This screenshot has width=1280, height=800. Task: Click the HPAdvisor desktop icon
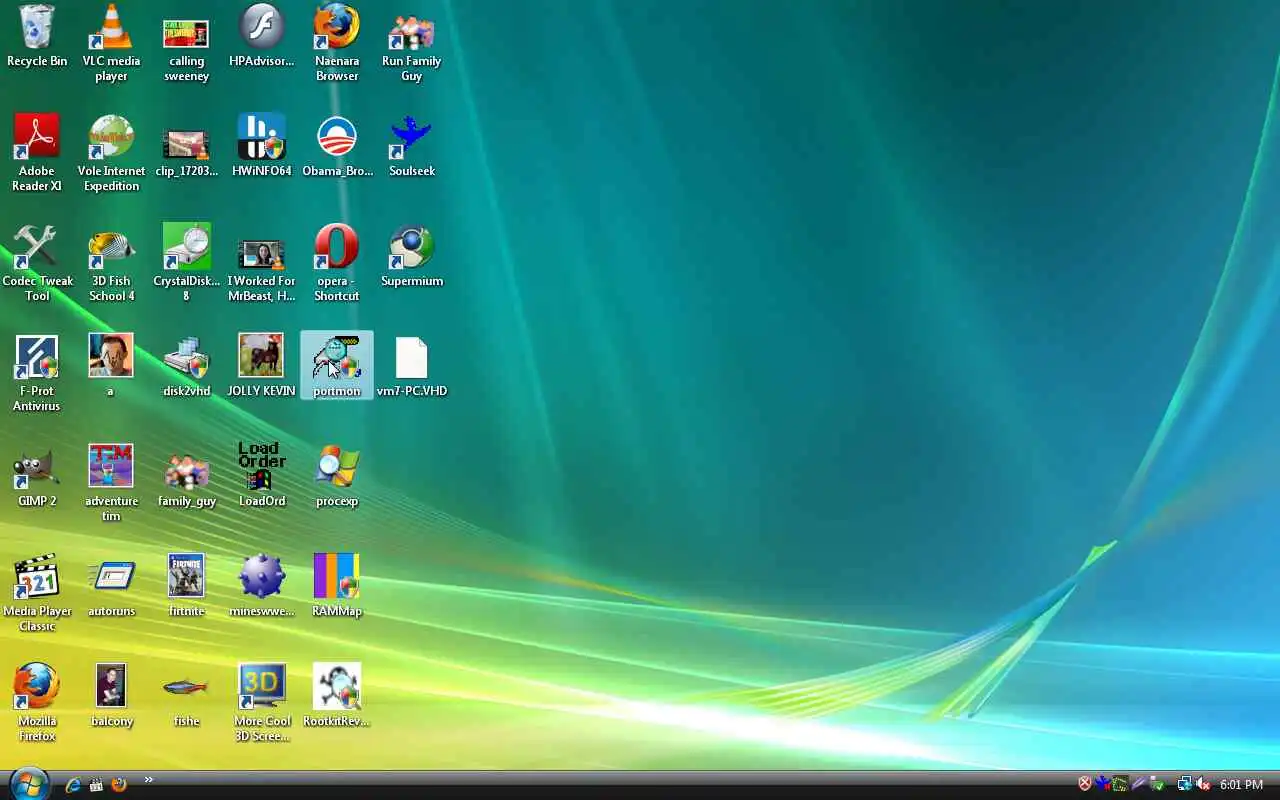click(261, 37)
